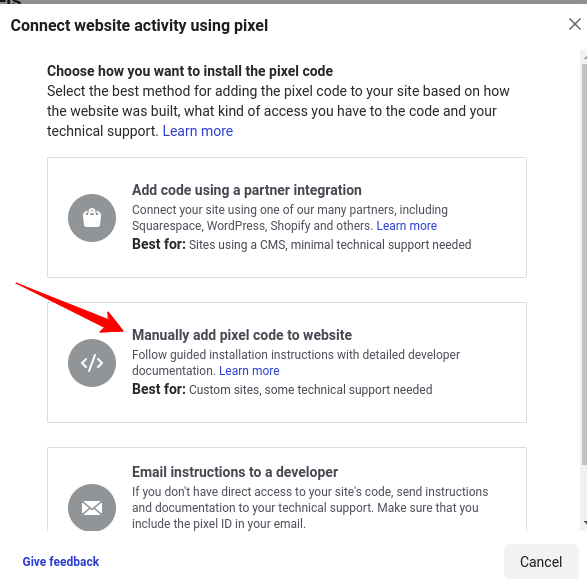Click 'Best for: Custom sites' description text
Screen dimensions: 587x579
click(x=282, y=390)
